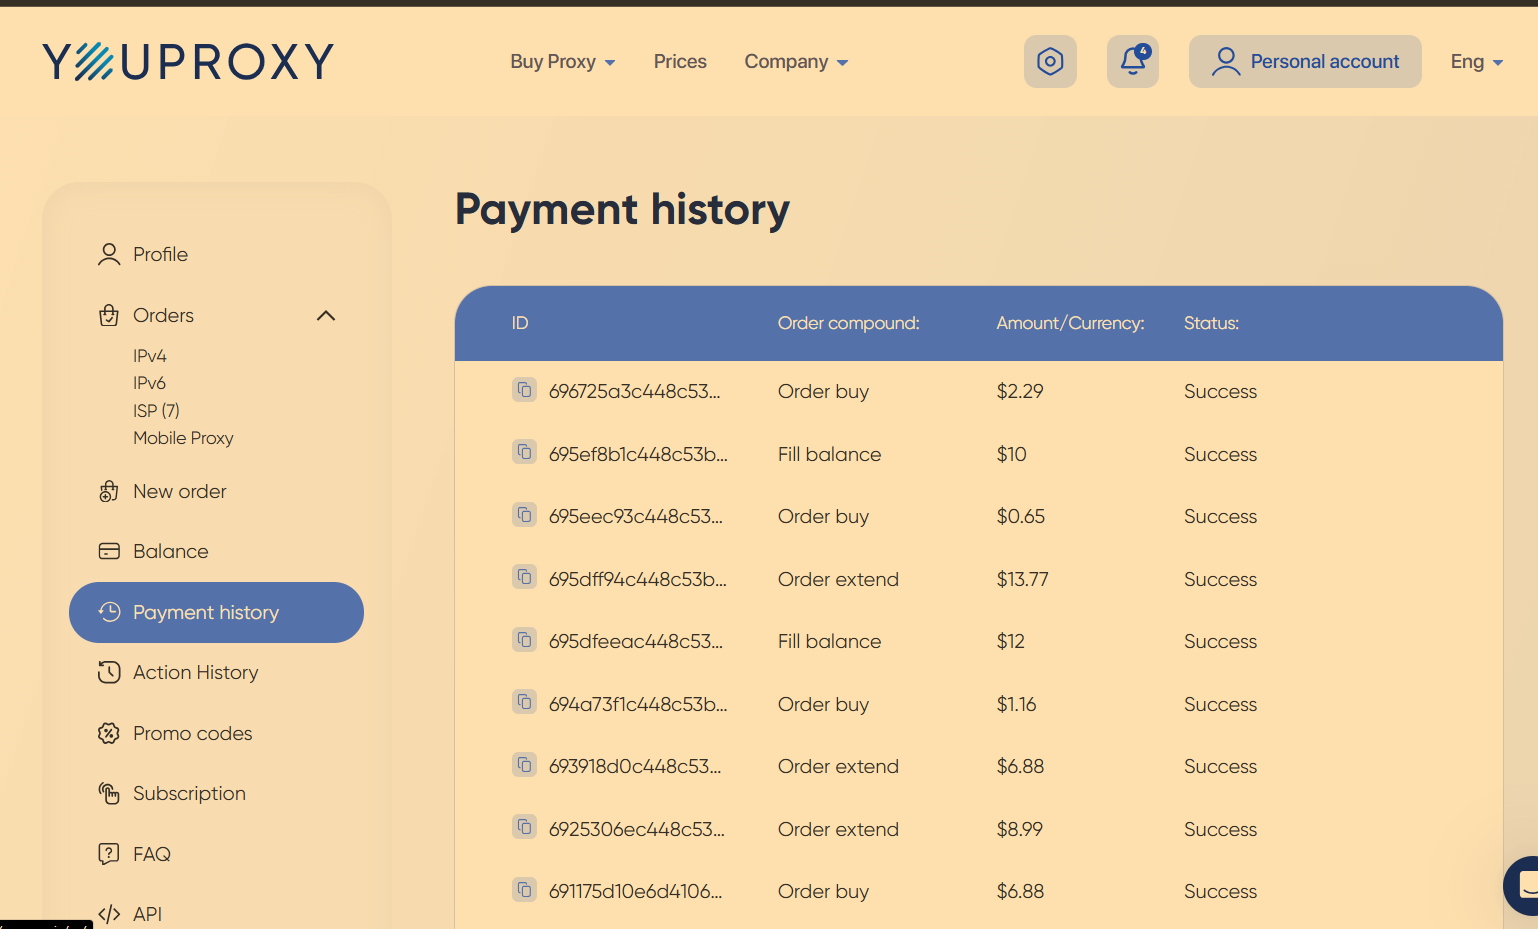Open the ISP (7) orders link
The image size is (1538, 929).
point(157,411)
